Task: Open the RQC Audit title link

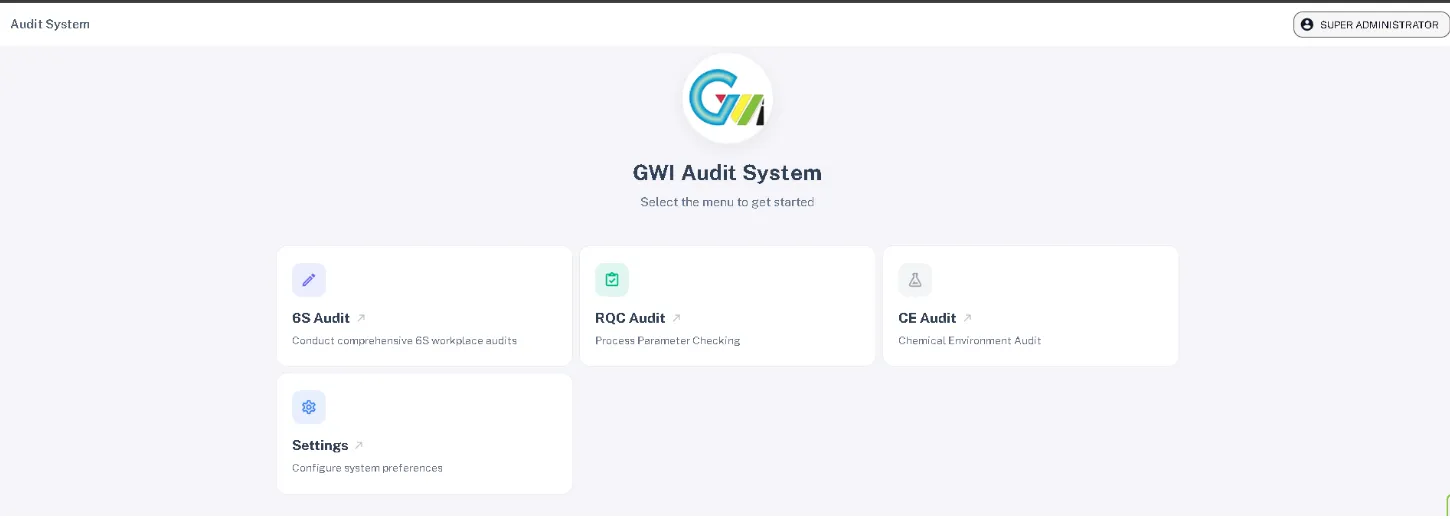Action: [x=630, y=318]
